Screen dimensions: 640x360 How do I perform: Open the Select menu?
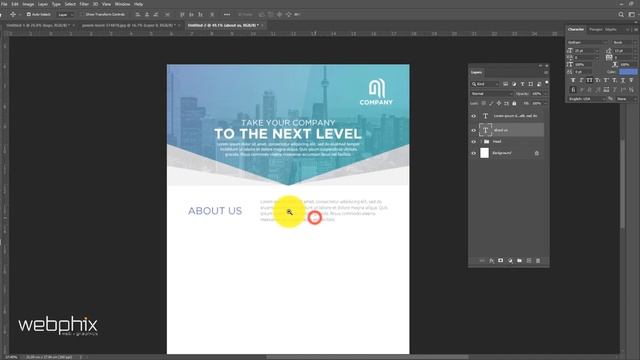pyautogui.click(x=70, y=4)
